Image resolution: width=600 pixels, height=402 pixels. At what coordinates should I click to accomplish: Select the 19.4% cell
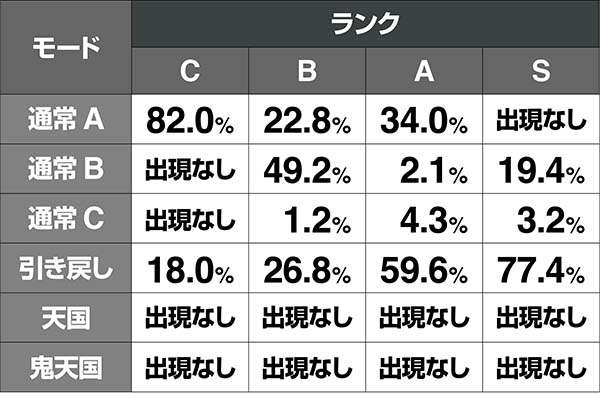[541, 171]
